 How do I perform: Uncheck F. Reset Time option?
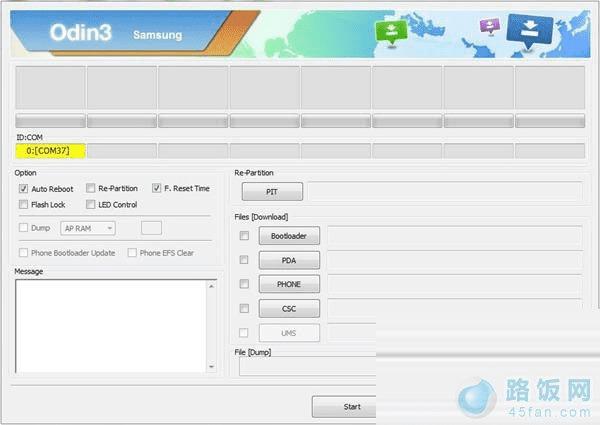click(157, 188)
